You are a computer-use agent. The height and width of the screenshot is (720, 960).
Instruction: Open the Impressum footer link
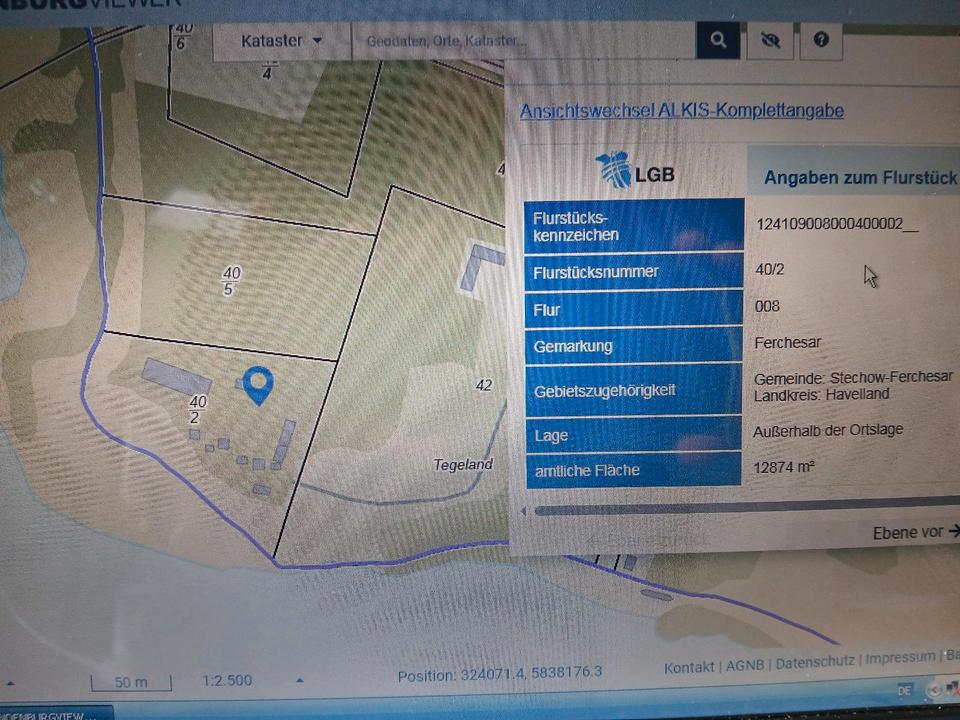pyautogui.click(x=900, y=659)
